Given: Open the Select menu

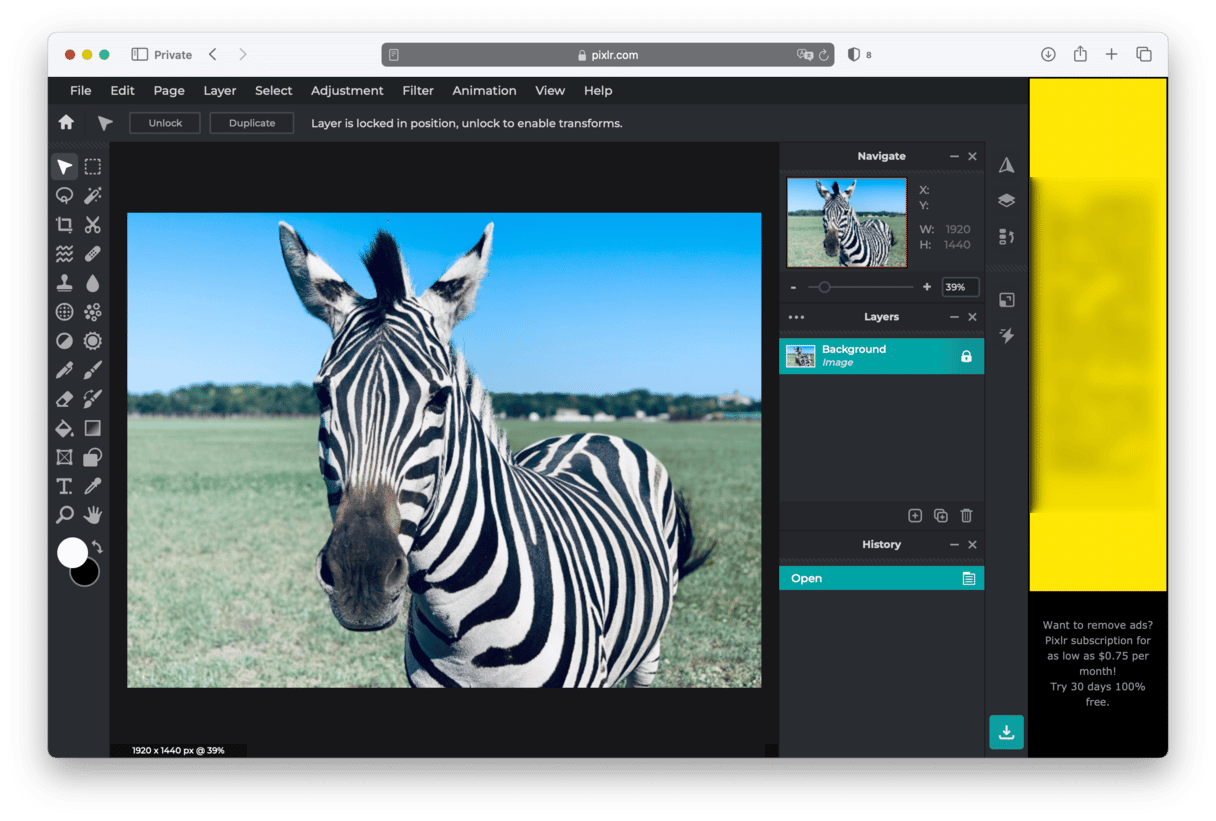Looking at the screenshot, I should click(274, 90).
